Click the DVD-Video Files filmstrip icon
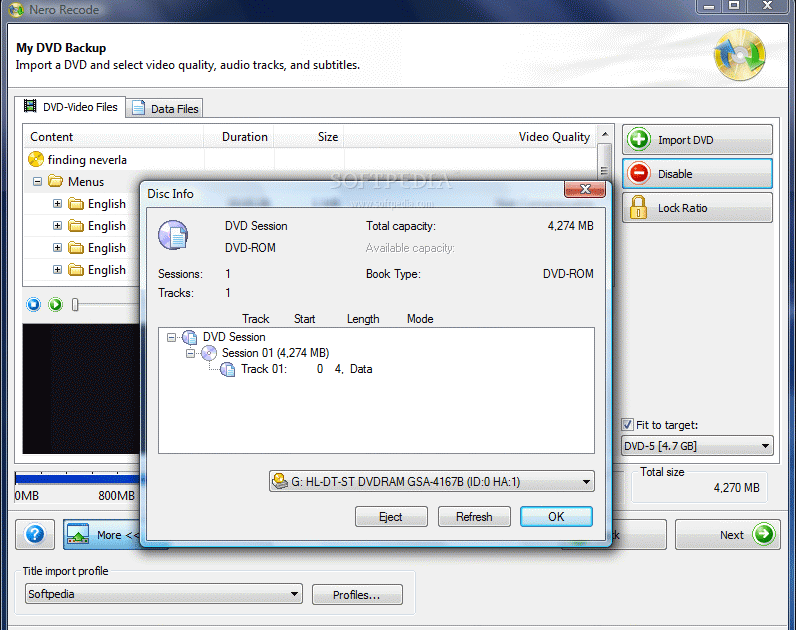This screenshot has width=796, height=630. pyautogui.click(x=30, y=106)
